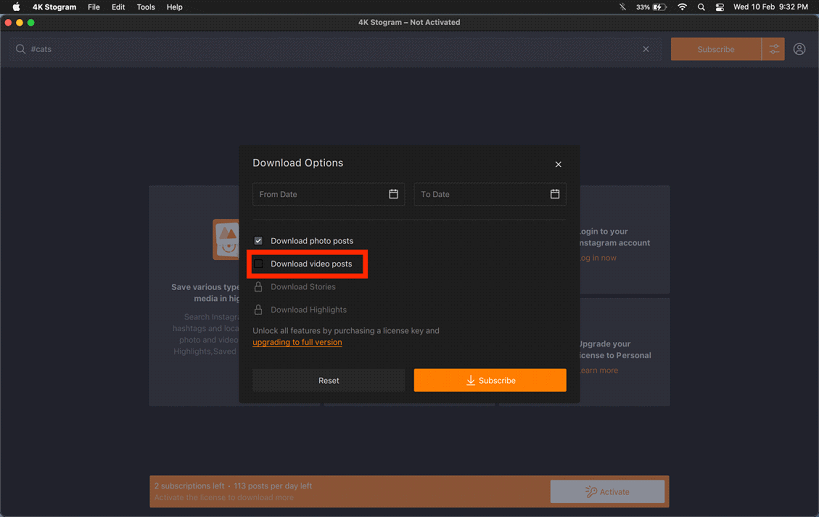The width and height of the screenshot is (819, 517).
Task: Click the Bluetooth status icon
Action: 623,7
